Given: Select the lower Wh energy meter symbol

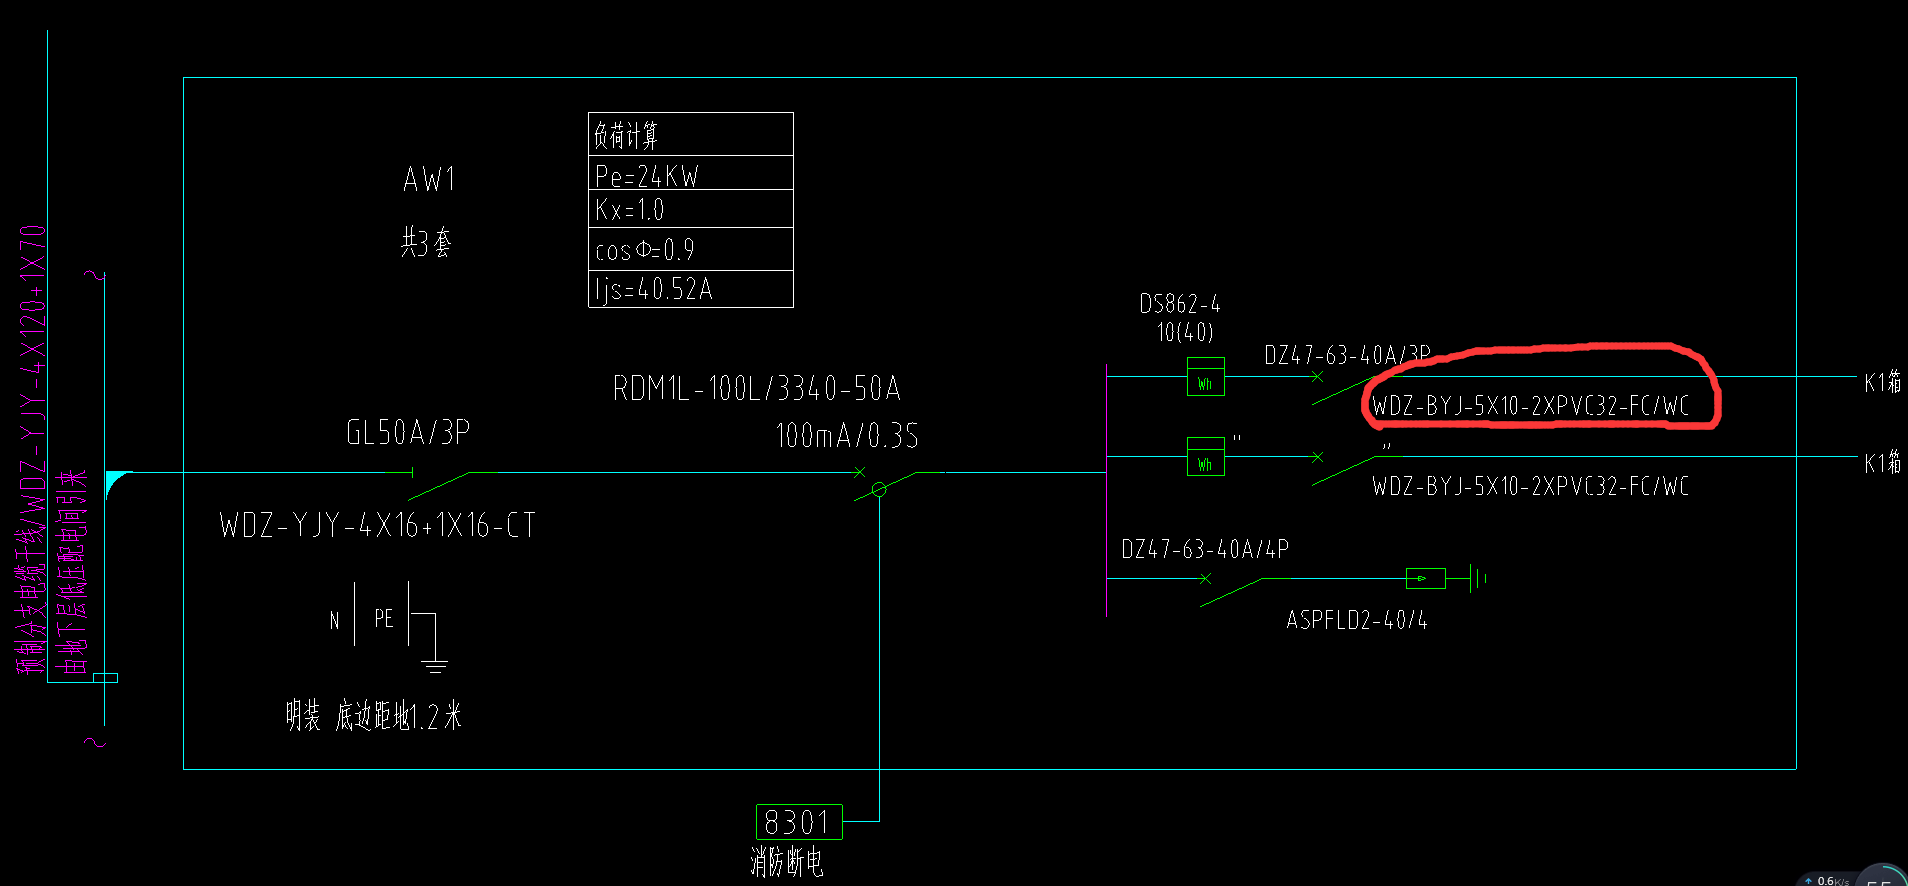Looking at the screenshot, I should tap(1205, 456).
